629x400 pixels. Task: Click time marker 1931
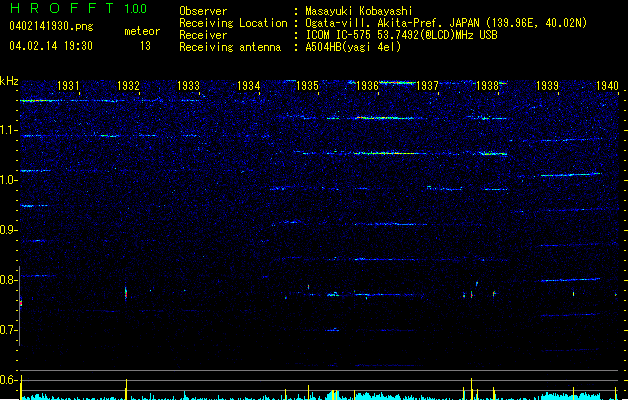pyautogui.click(x=68, y=86)
